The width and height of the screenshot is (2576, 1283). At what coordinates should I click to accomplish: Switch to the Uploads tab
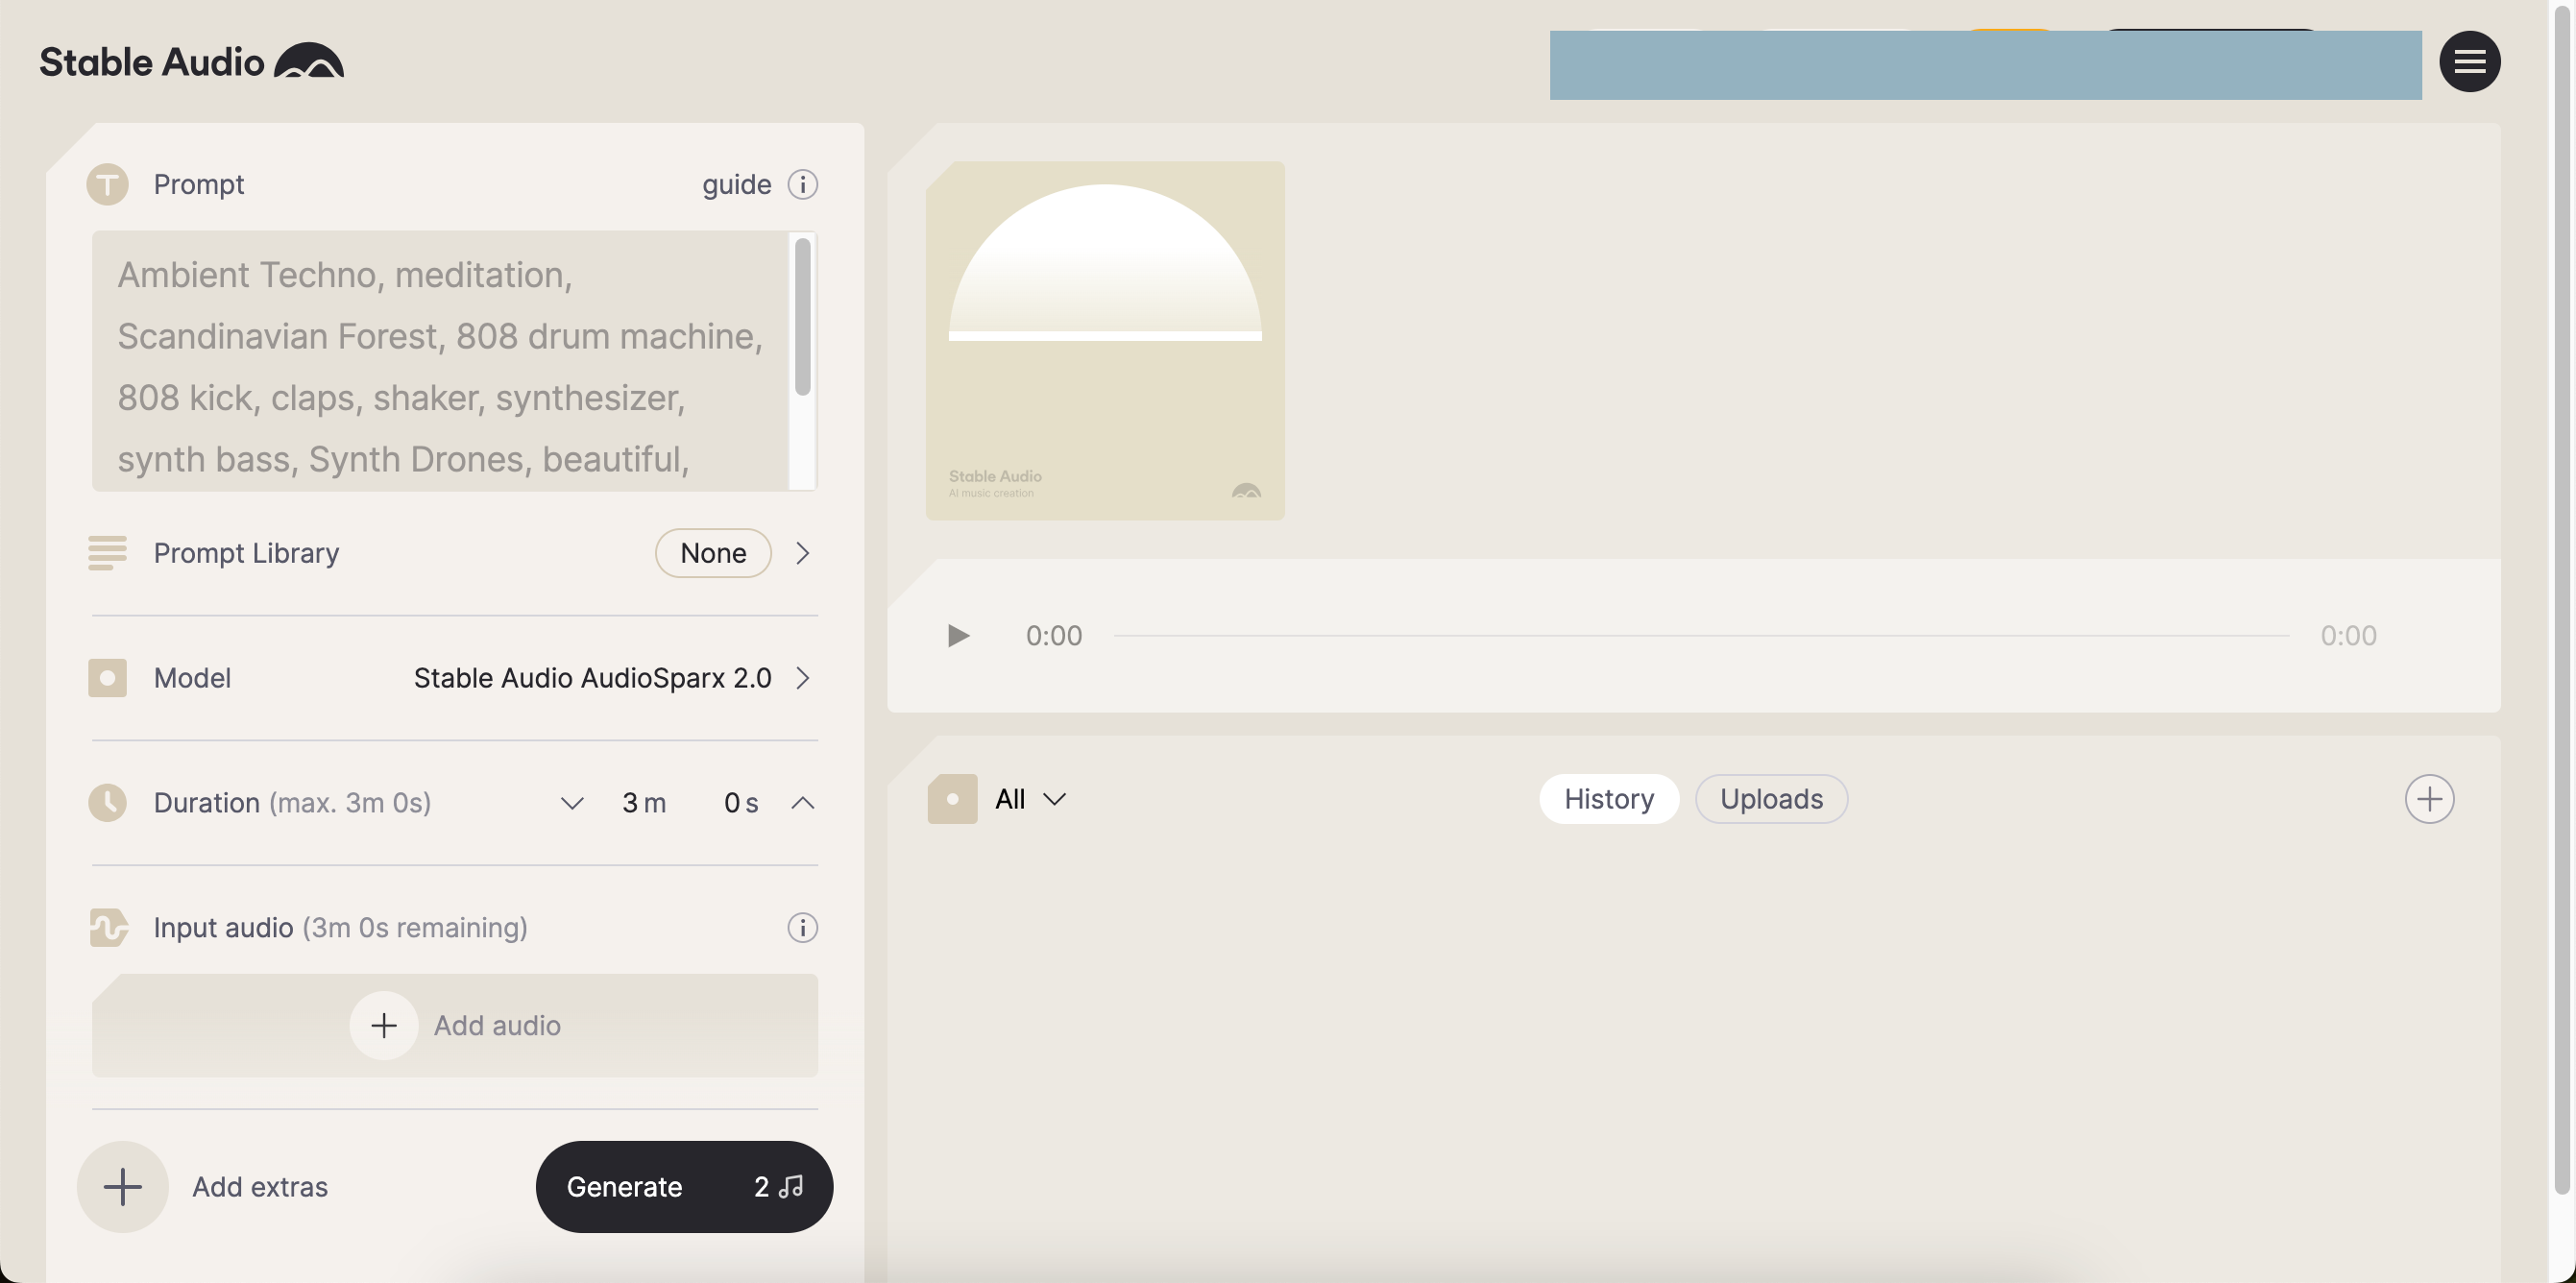(x=1770, y=799)
